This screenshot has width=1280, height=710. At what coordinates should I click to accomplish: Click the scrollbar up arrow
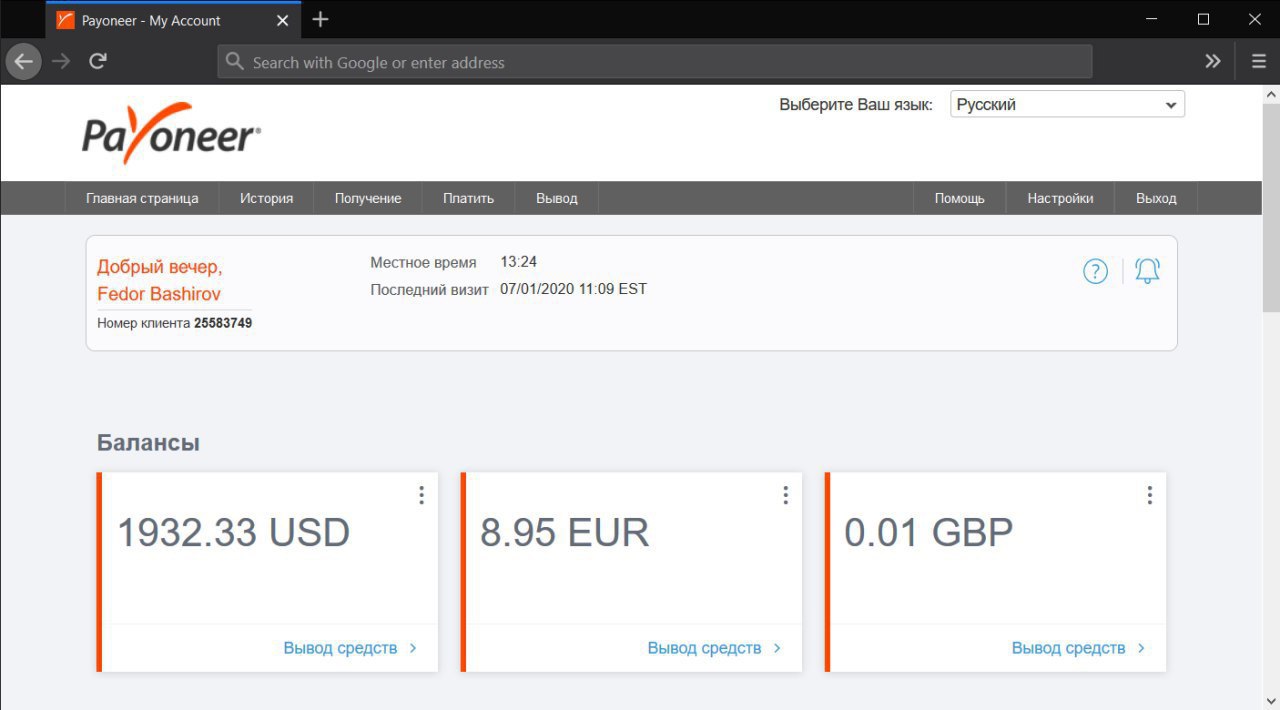click(1270, 93)
